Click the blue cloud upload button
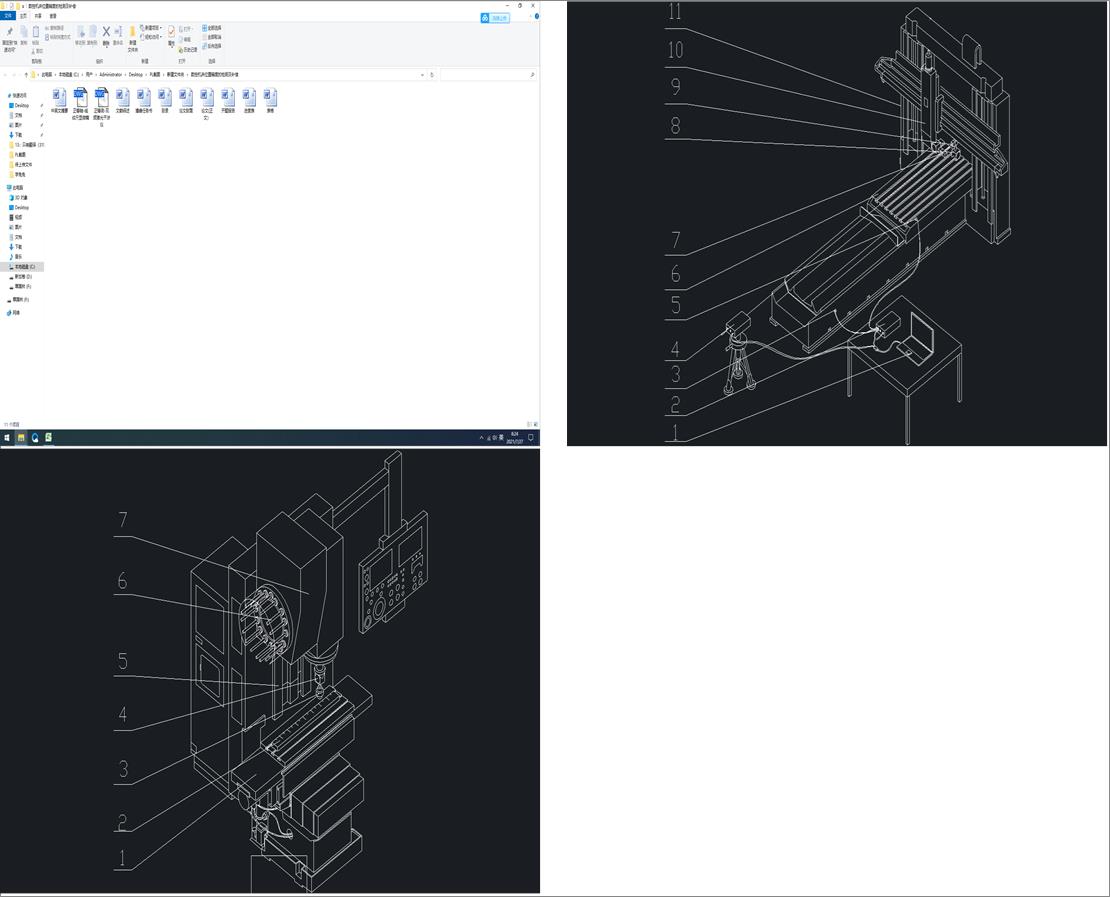 [x=495, y=18]
